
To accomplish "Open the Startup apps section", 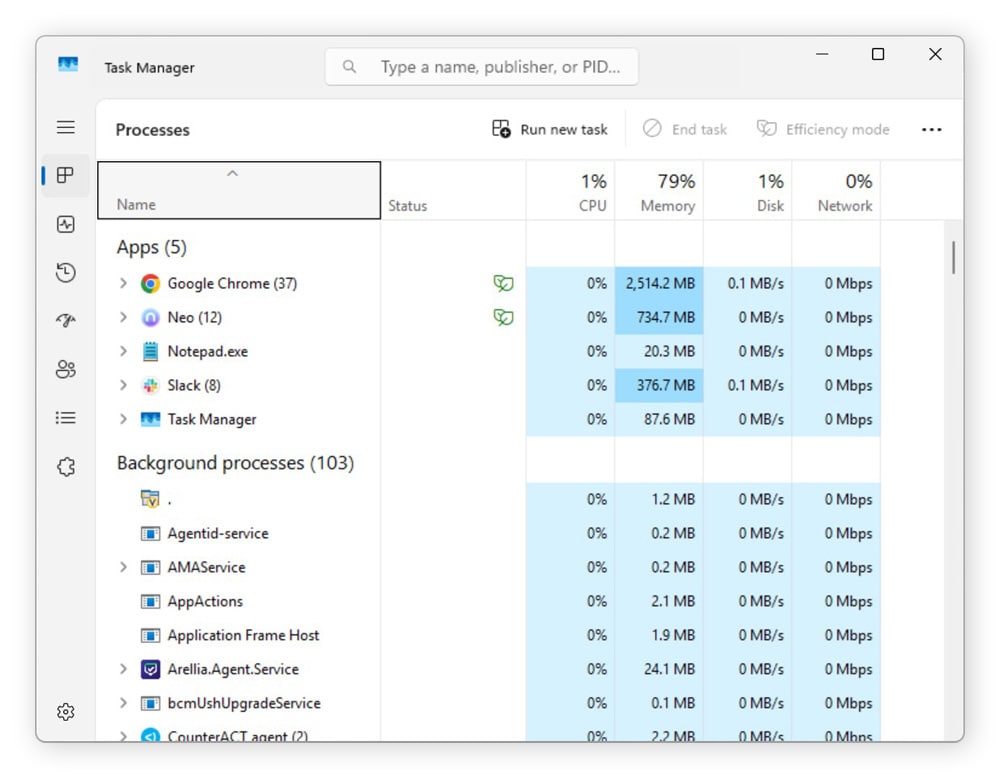I will pyautogui.click(x=65, y=320).
